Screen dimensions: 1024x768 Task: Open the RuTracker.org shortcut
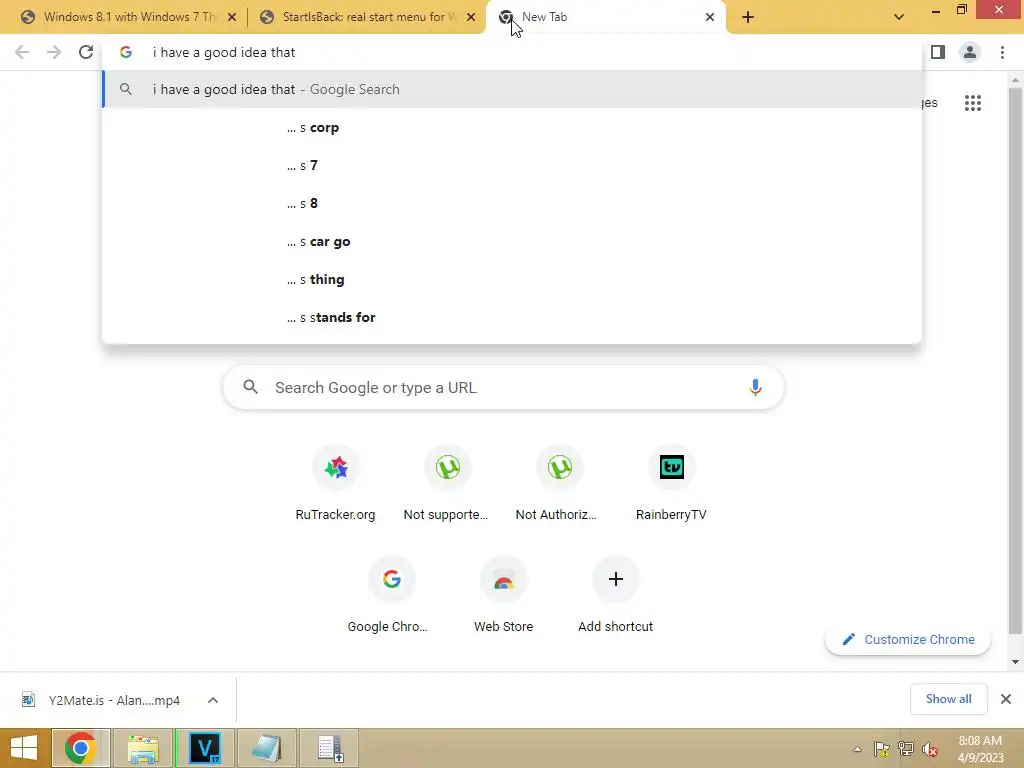tap(336, 483)
